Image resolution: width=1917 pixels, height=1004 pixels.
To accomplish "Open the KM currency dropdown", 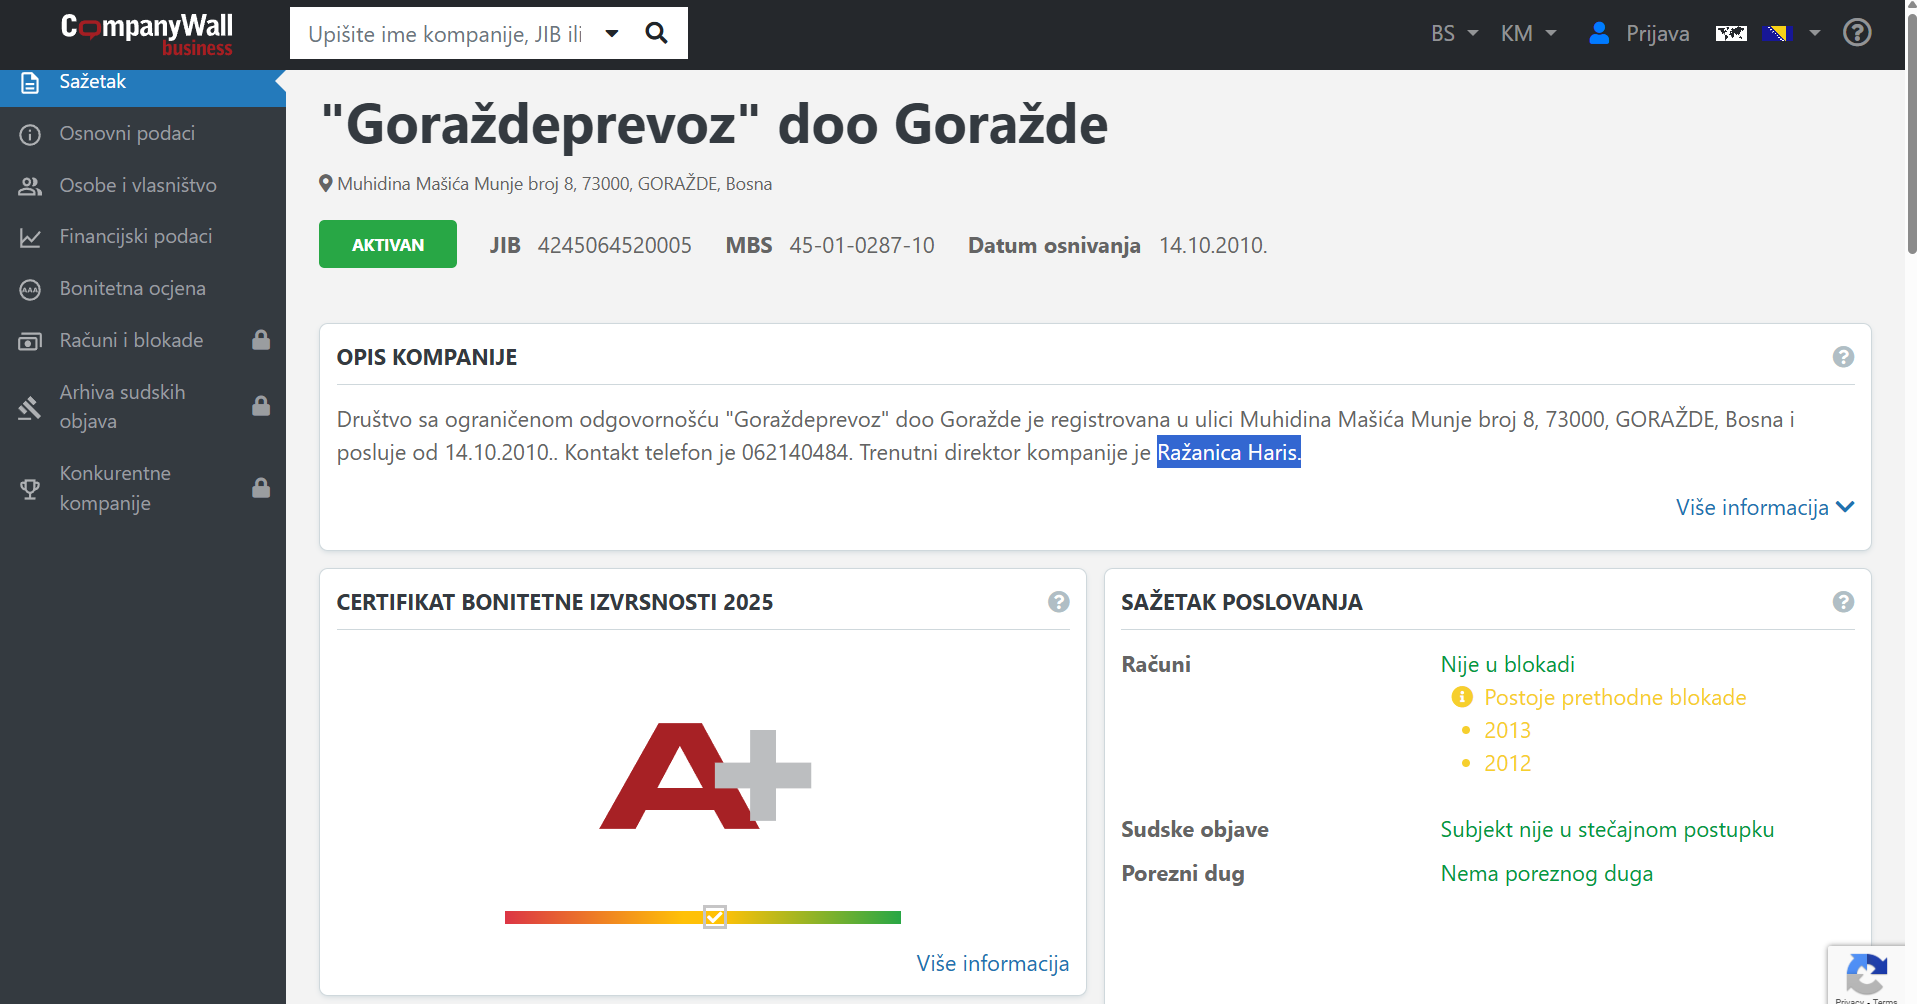I will [x=1528, y=33].
